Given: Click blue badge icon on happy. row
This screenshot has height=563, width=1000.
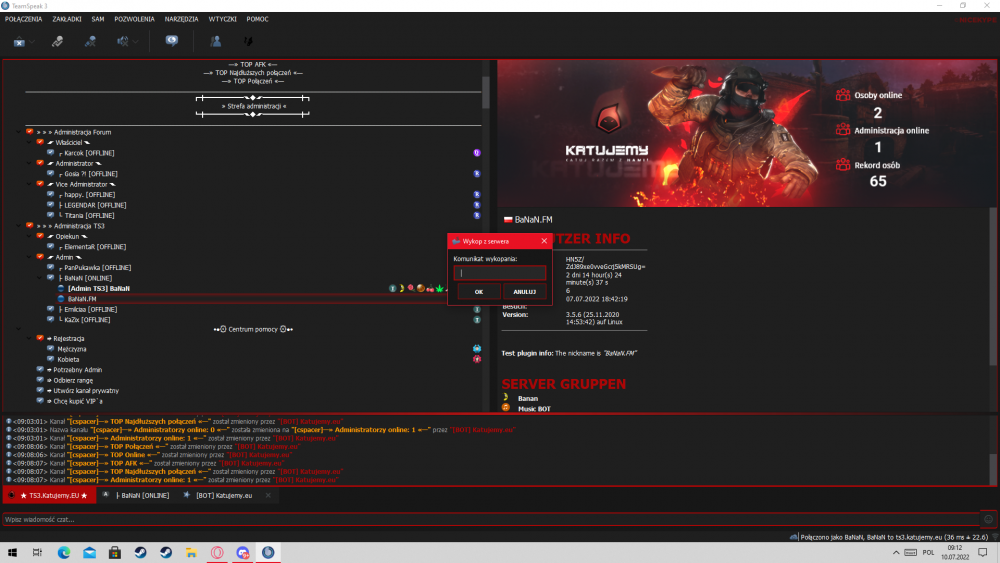Looking at the screenshot, I should point(476,194).
